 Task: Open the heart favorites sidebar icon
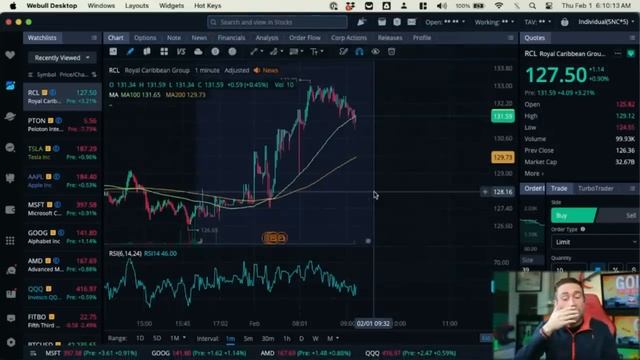10,55
